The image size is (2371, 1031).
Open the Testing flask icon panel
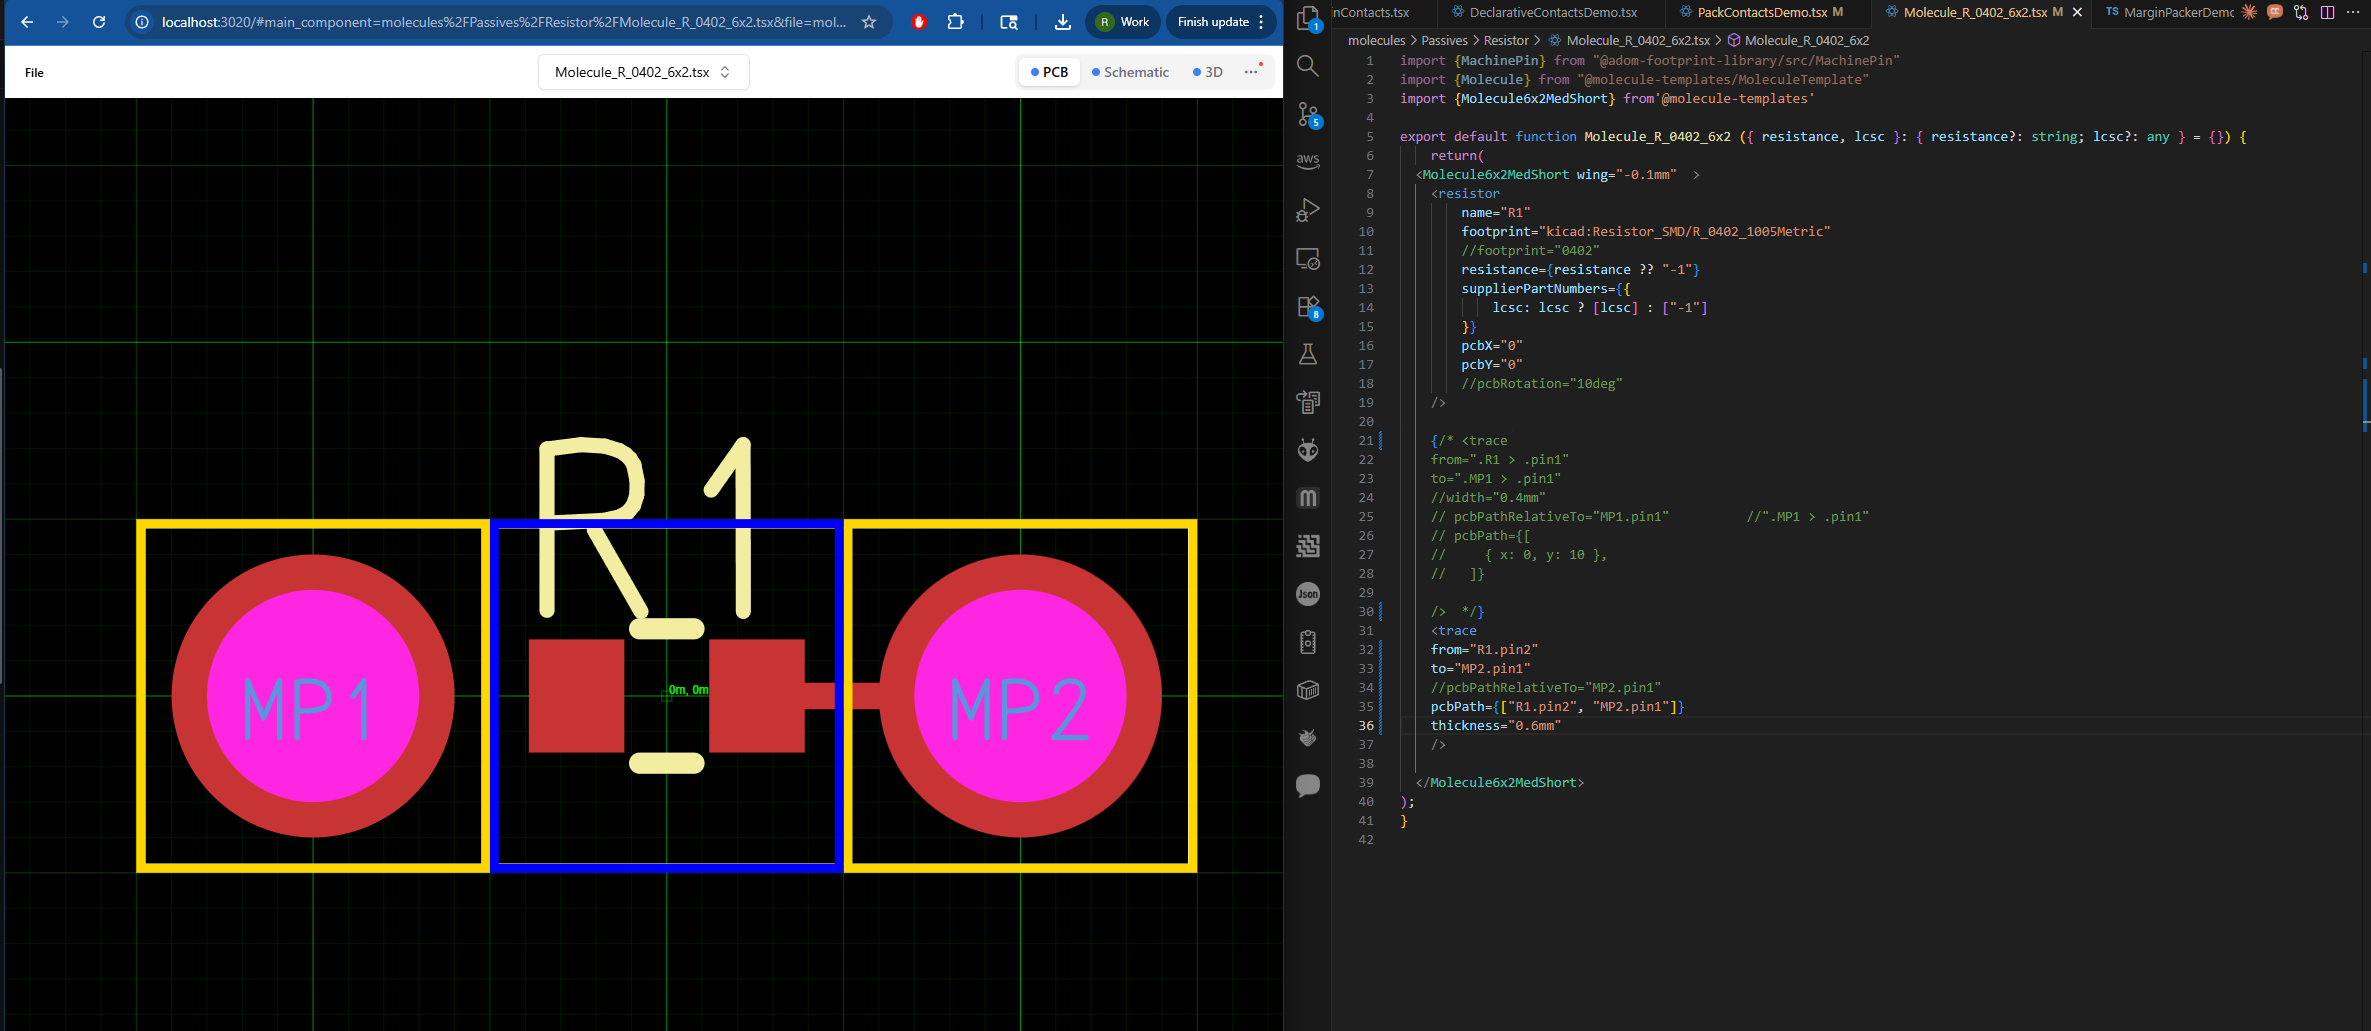tap(1308, 354)
